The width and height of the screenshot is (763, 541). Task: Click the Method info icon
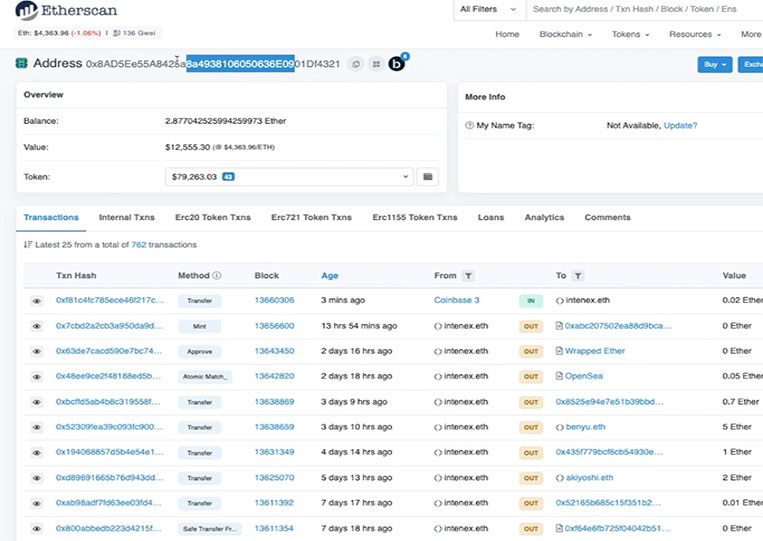217,275
